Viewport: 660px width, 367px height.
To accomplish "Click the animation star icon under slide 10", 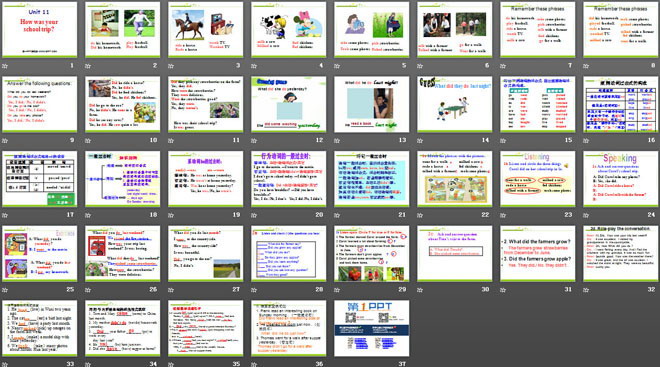I will 88,140.
